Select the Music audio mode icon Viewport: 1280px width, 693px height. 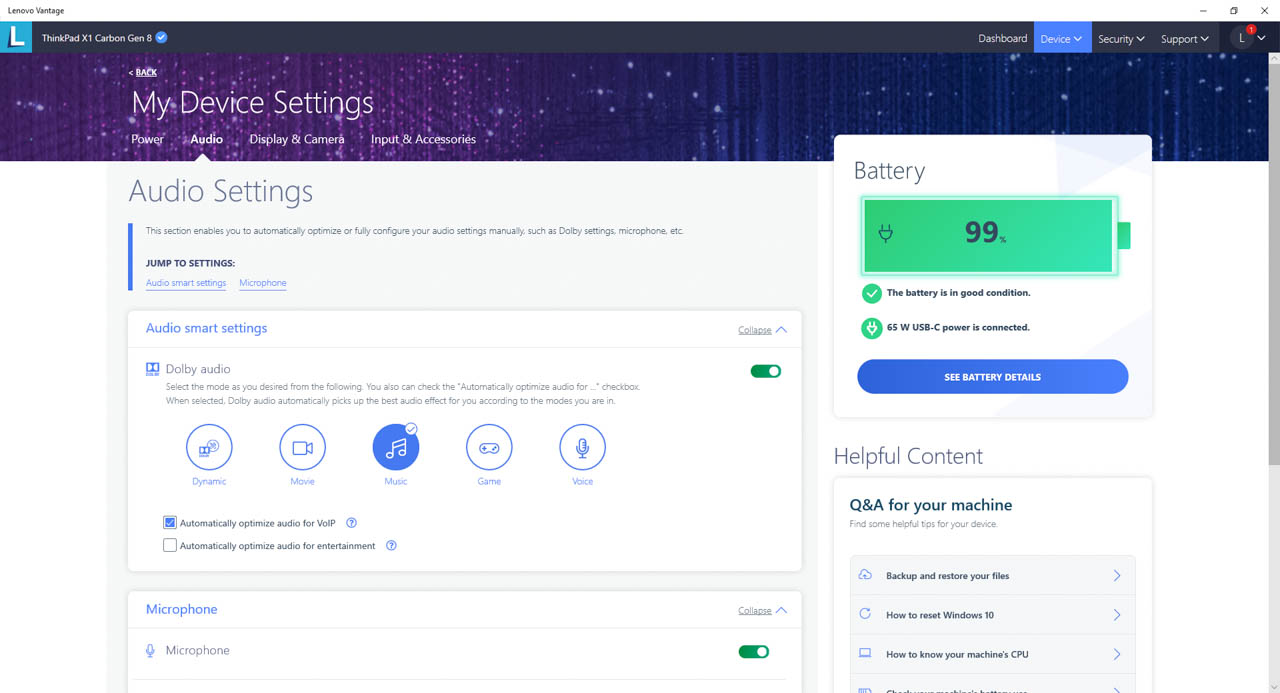point(396,448)
